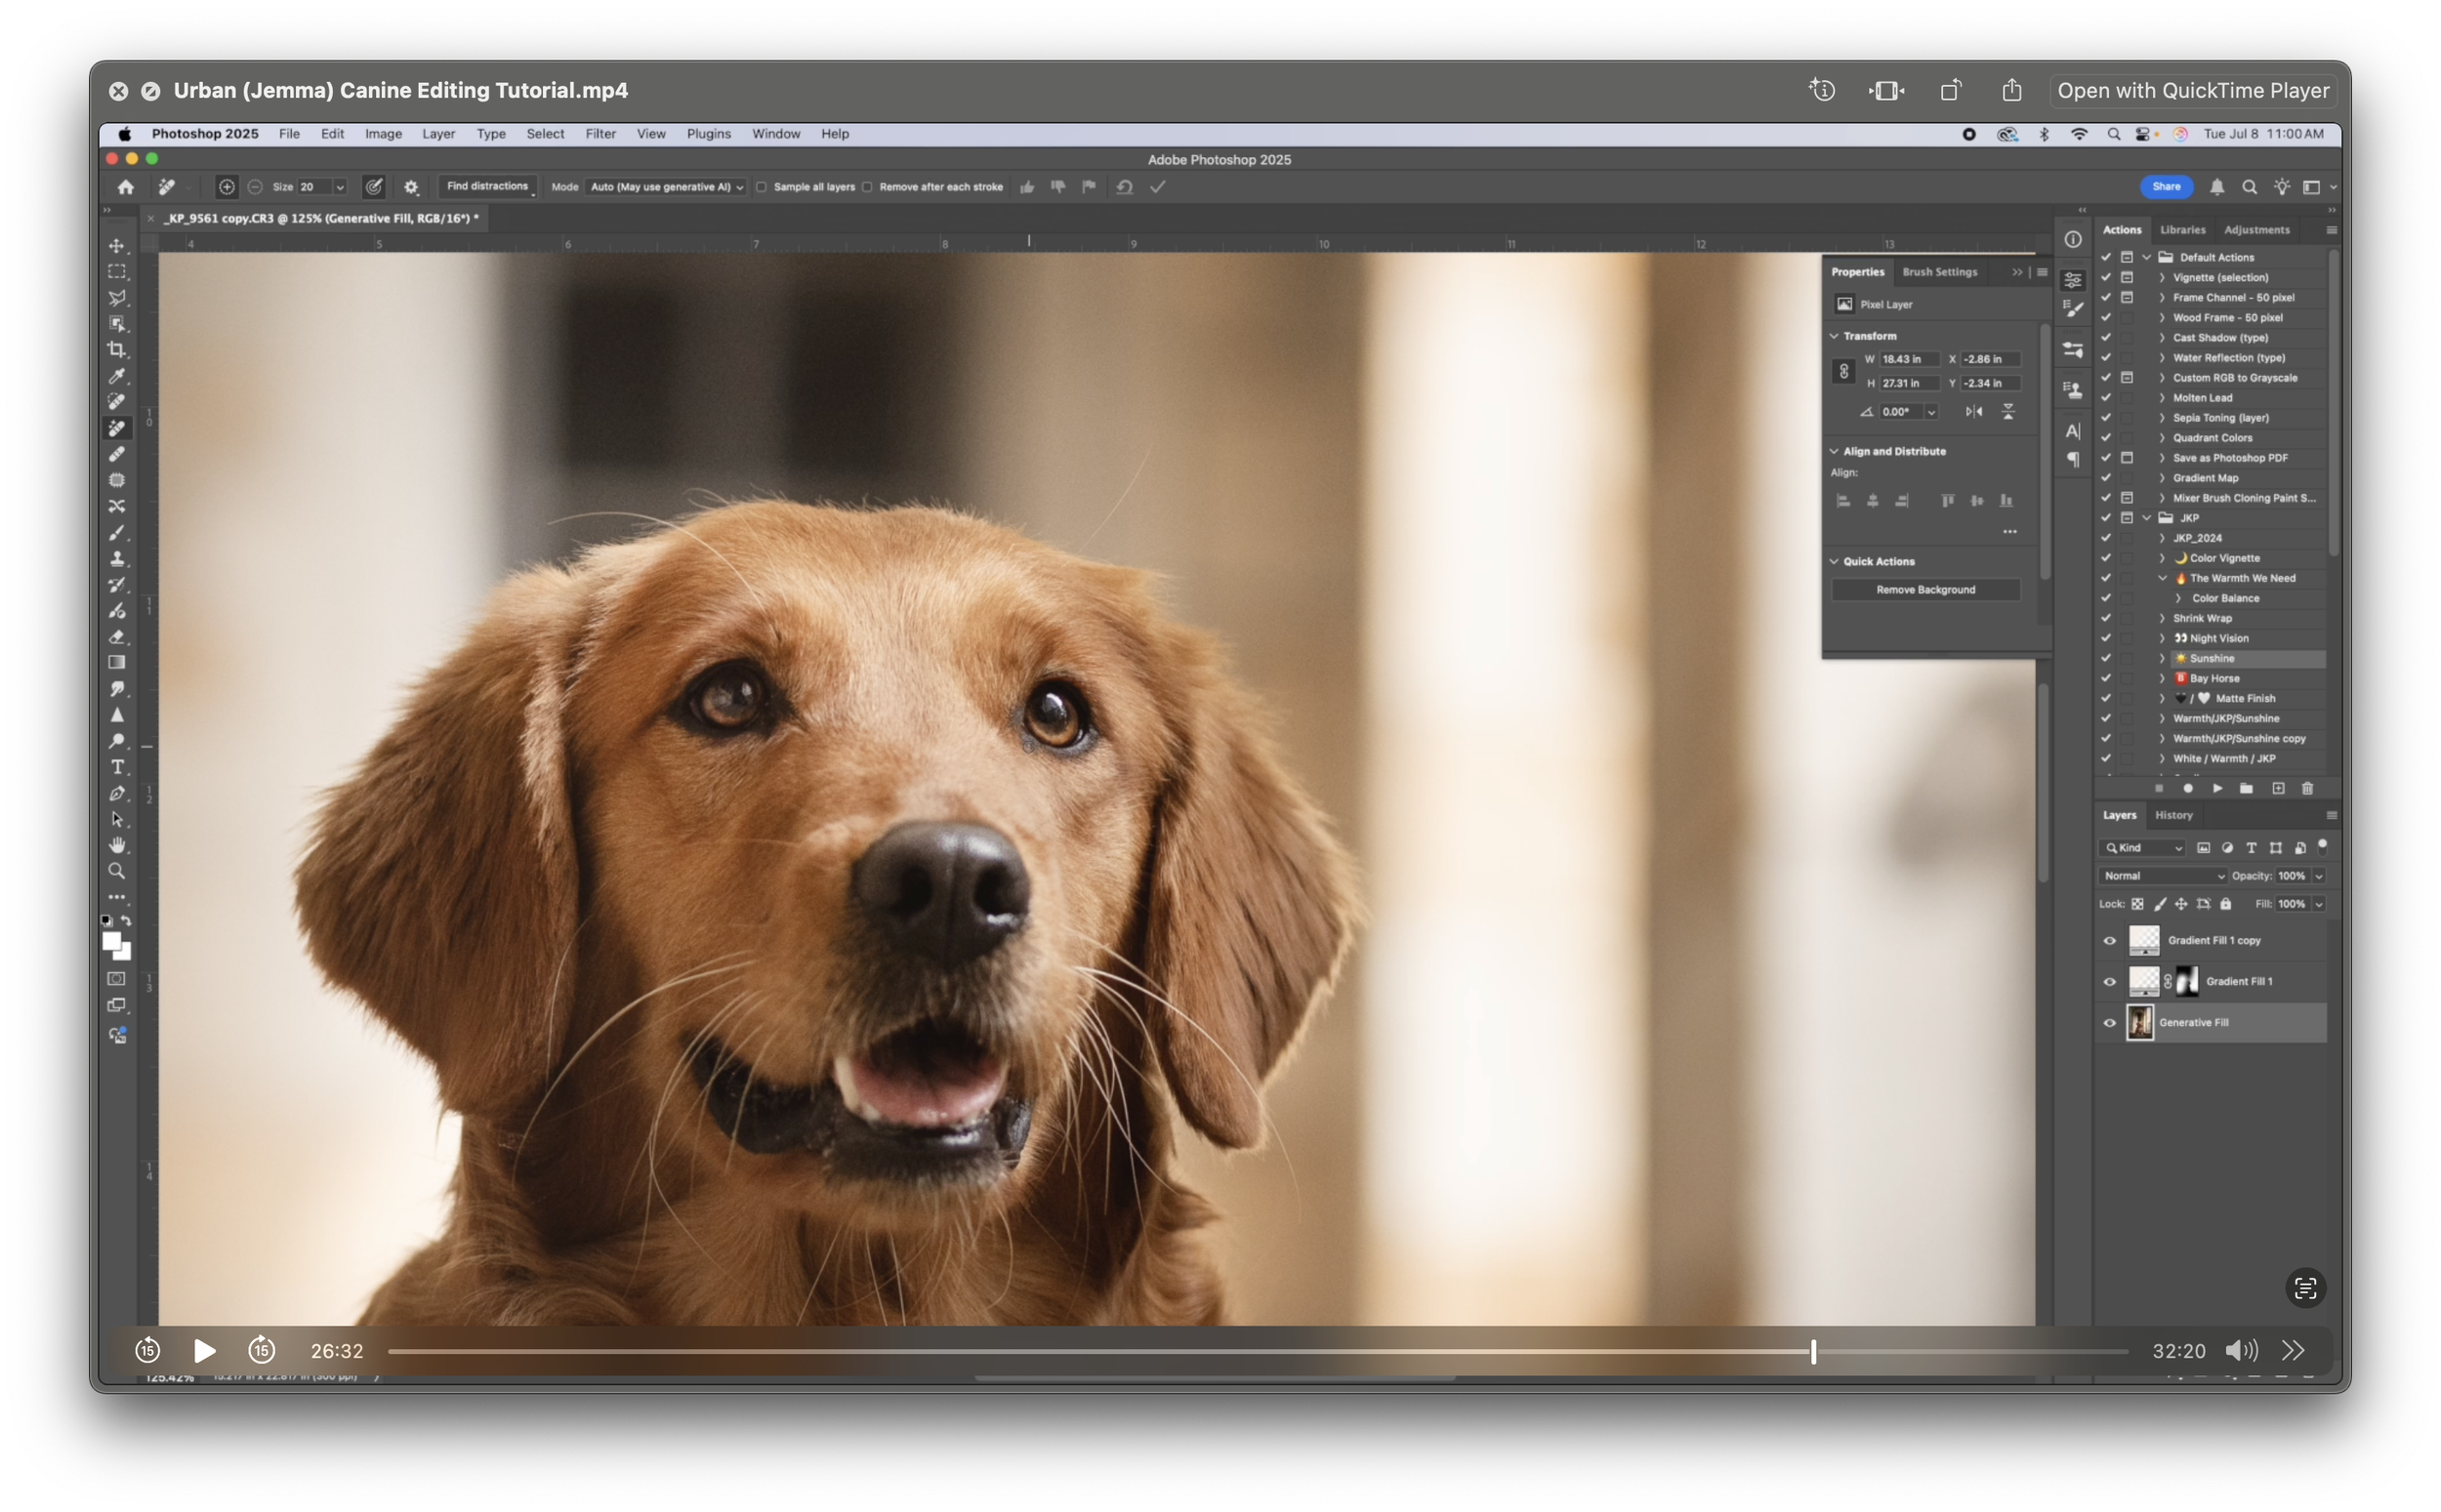Open the layer blend mode Normal dropdown
Viewport: 2441px width, 1512px height.
pyautogui.click(x=2163, y=876)
